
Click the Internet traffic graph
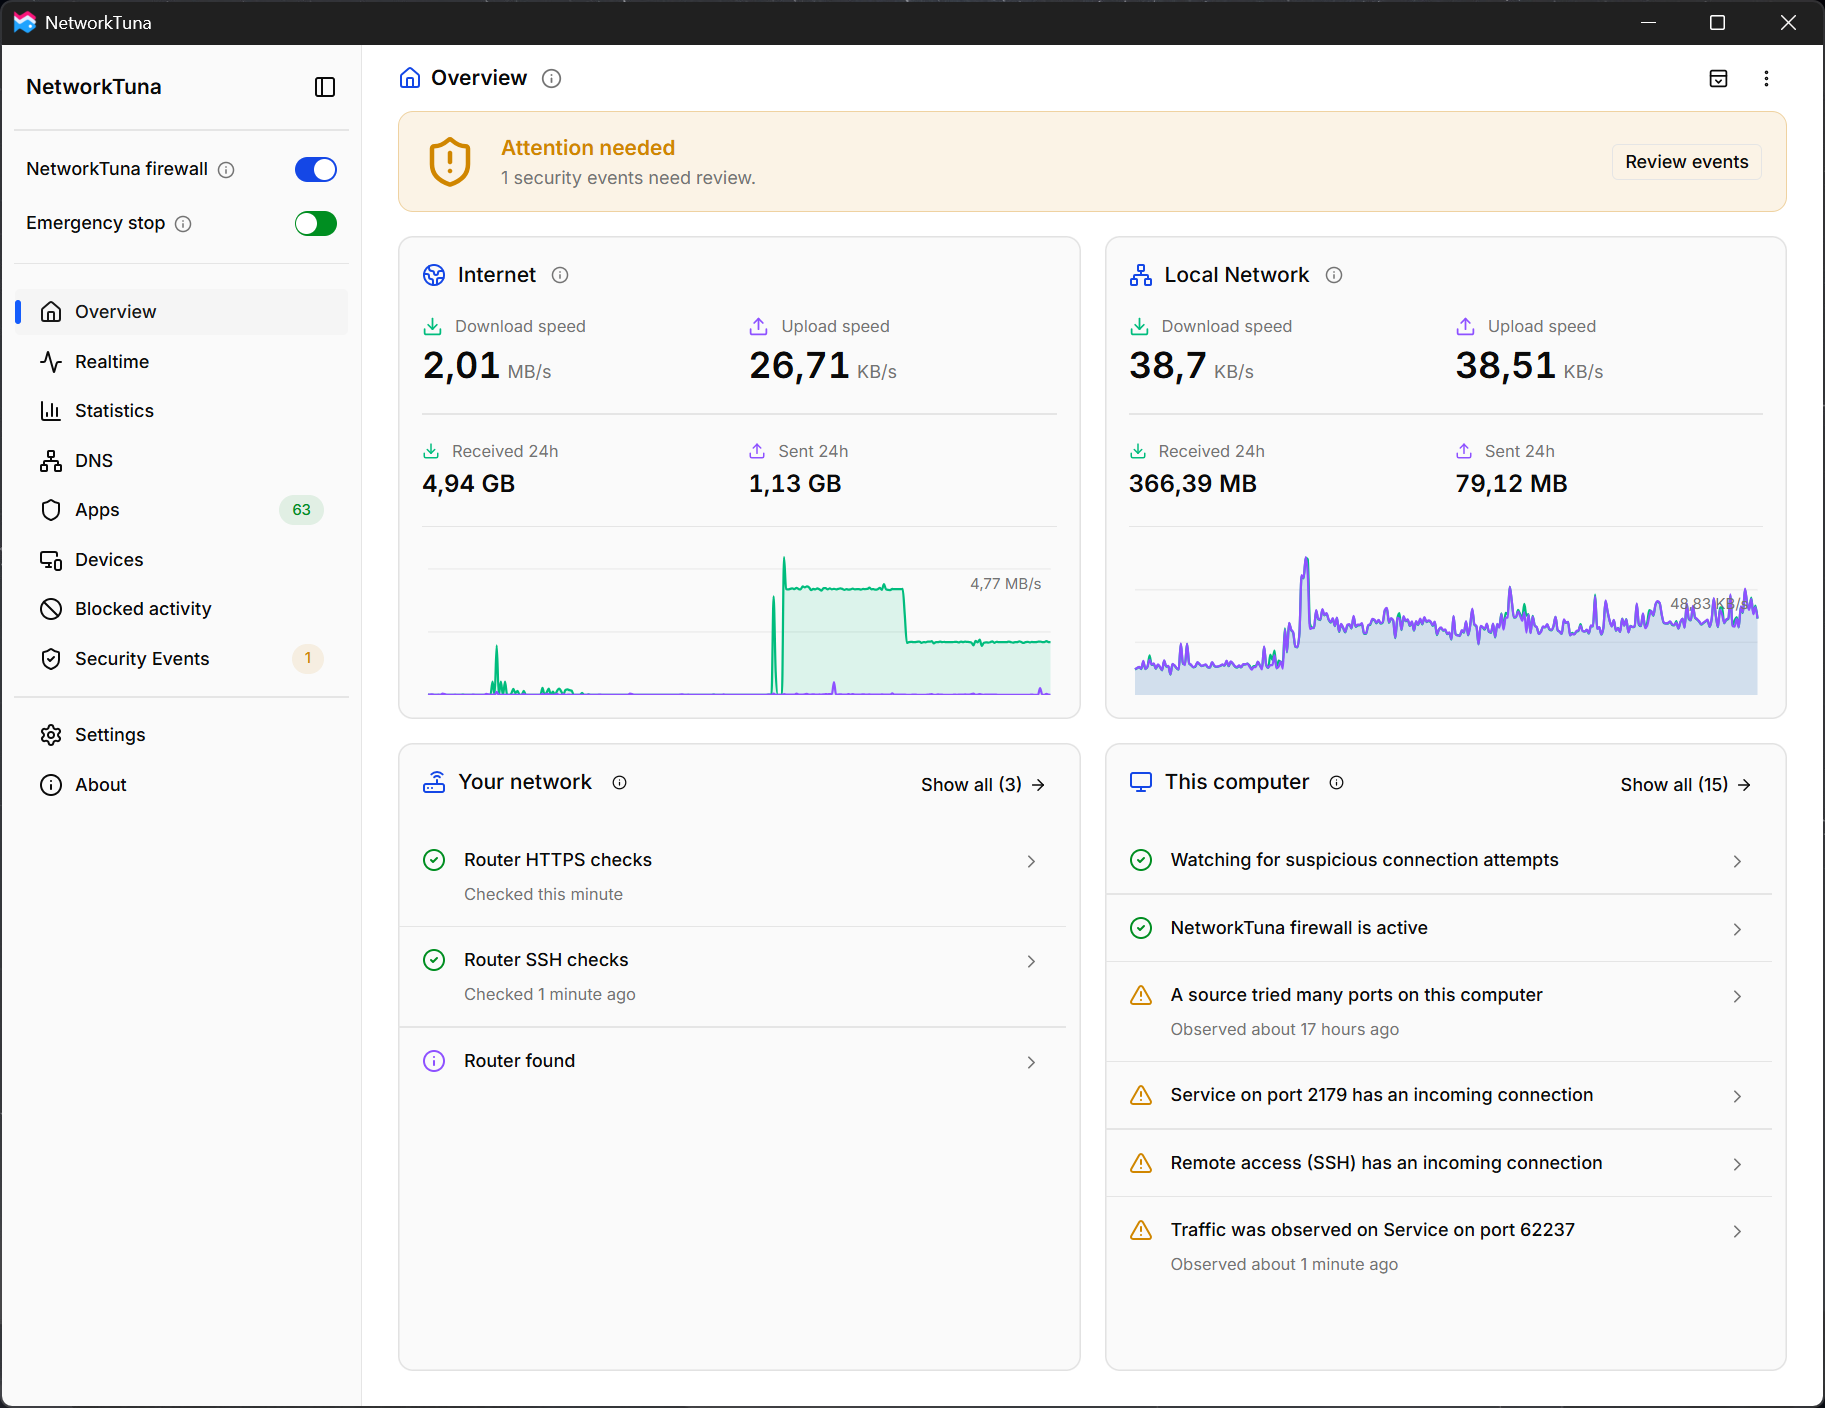point(739,625)
